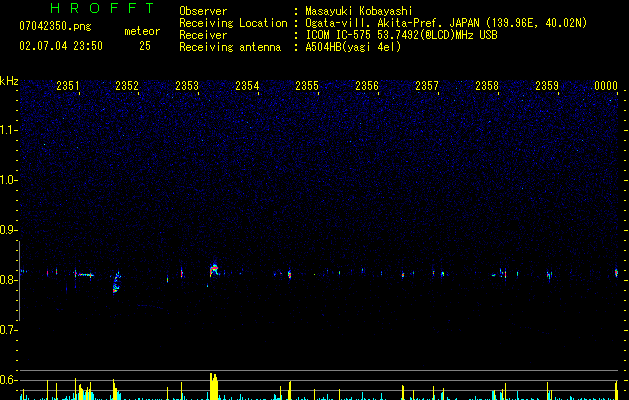Click the 2354 time axis marker
Screen dimensions: 629x400
click(247, 85)
